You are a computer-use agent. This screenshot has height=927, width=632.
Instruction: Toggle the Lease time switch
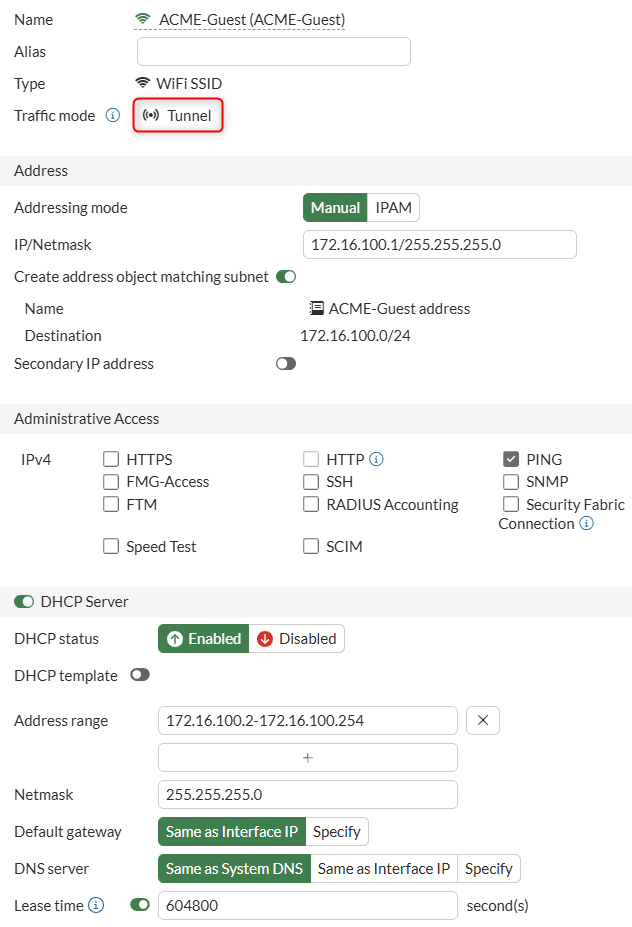140,905
